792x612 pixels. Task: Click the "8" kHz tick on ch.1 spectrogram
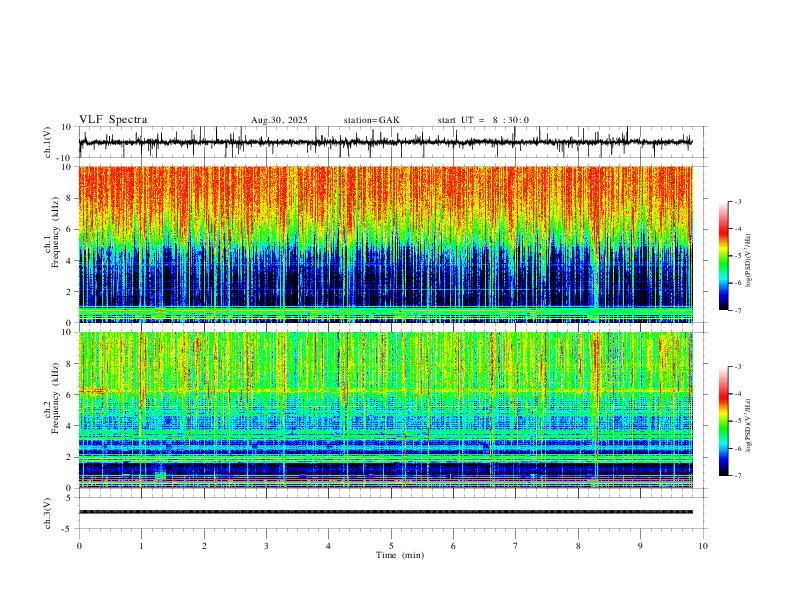click(70, 198)
